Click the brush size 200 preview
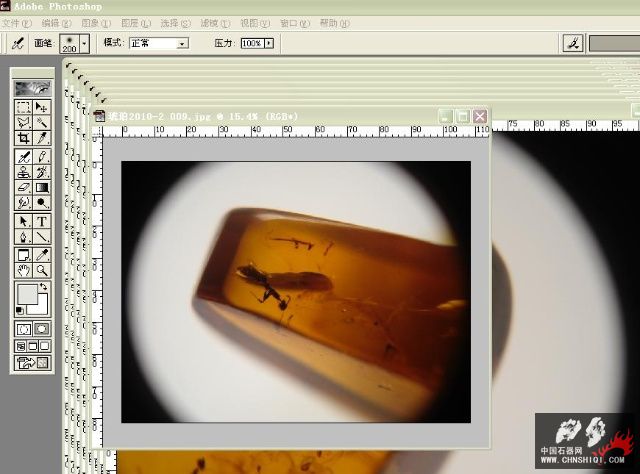The image size is (640, 474). point(70,43)
